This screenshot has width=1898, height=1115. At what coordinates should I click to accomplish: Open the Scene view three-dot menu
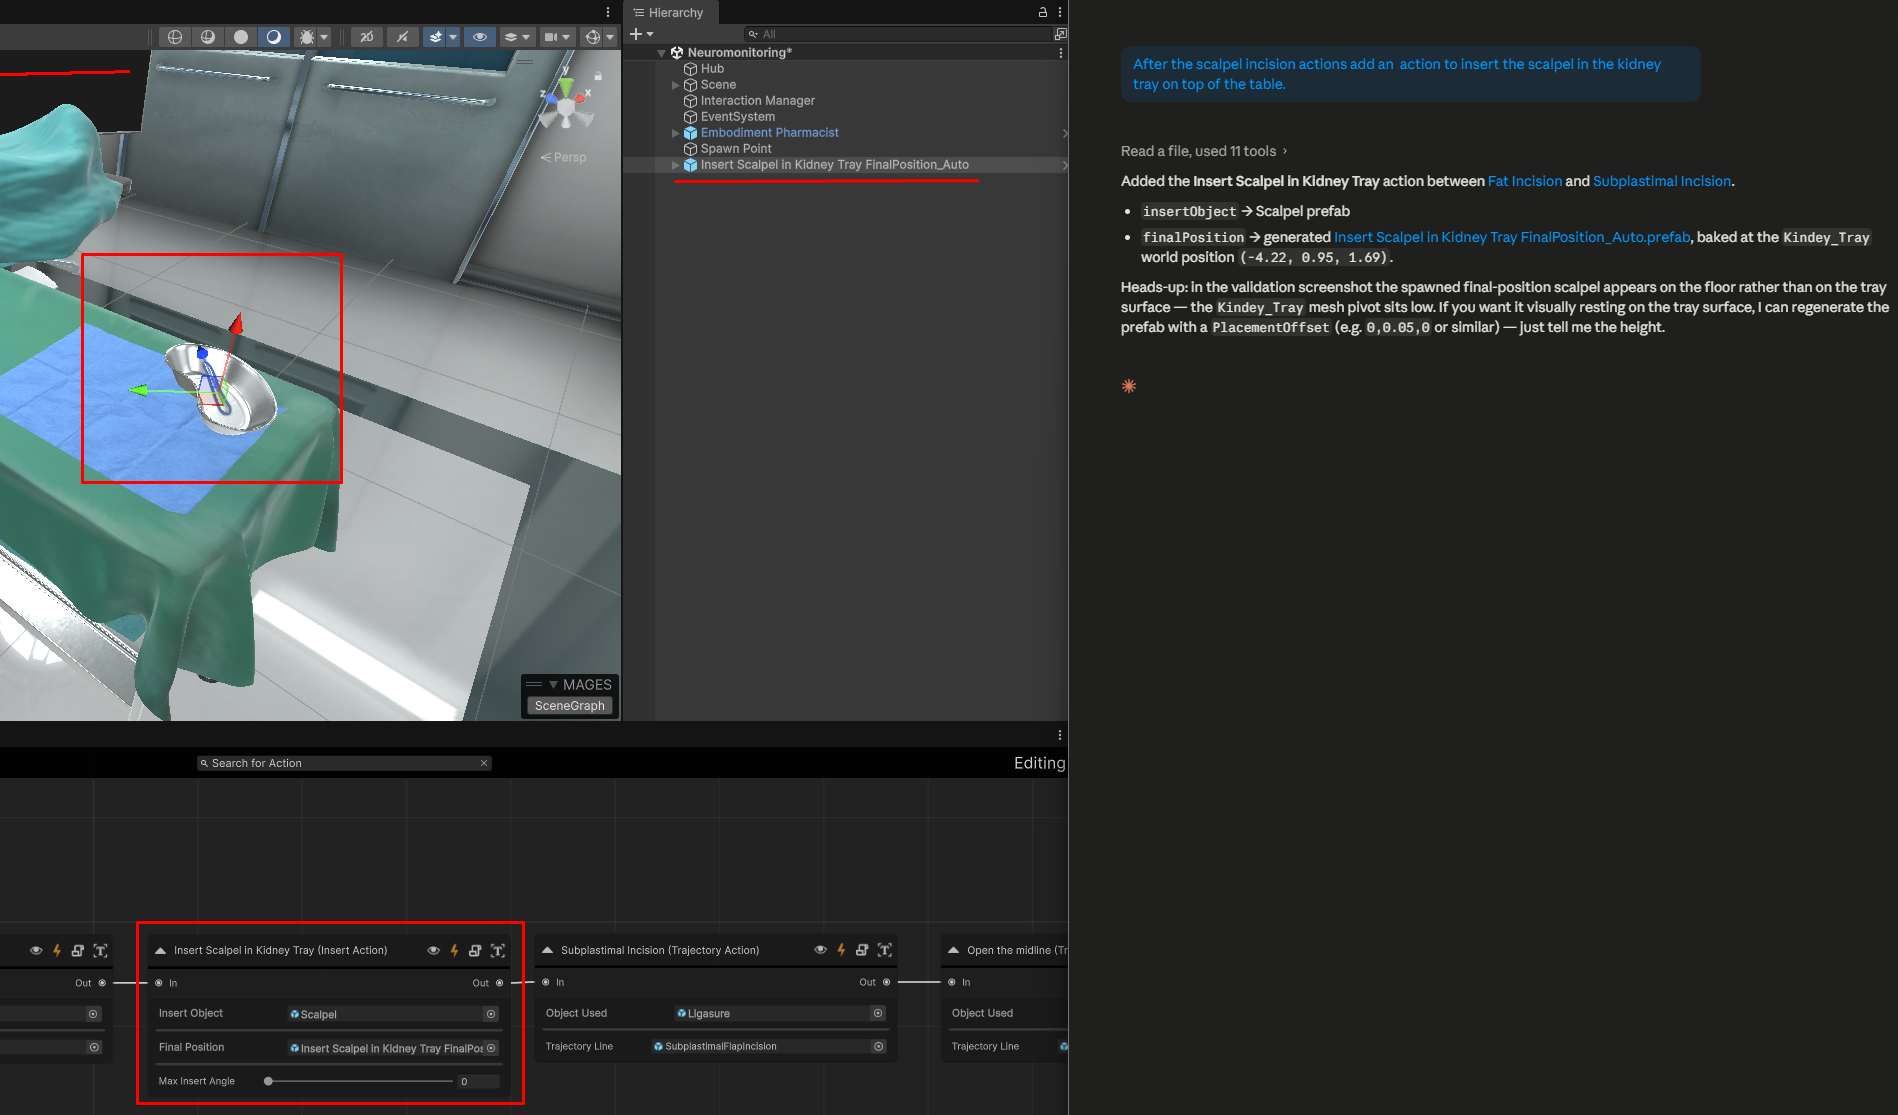pos(608,12)
